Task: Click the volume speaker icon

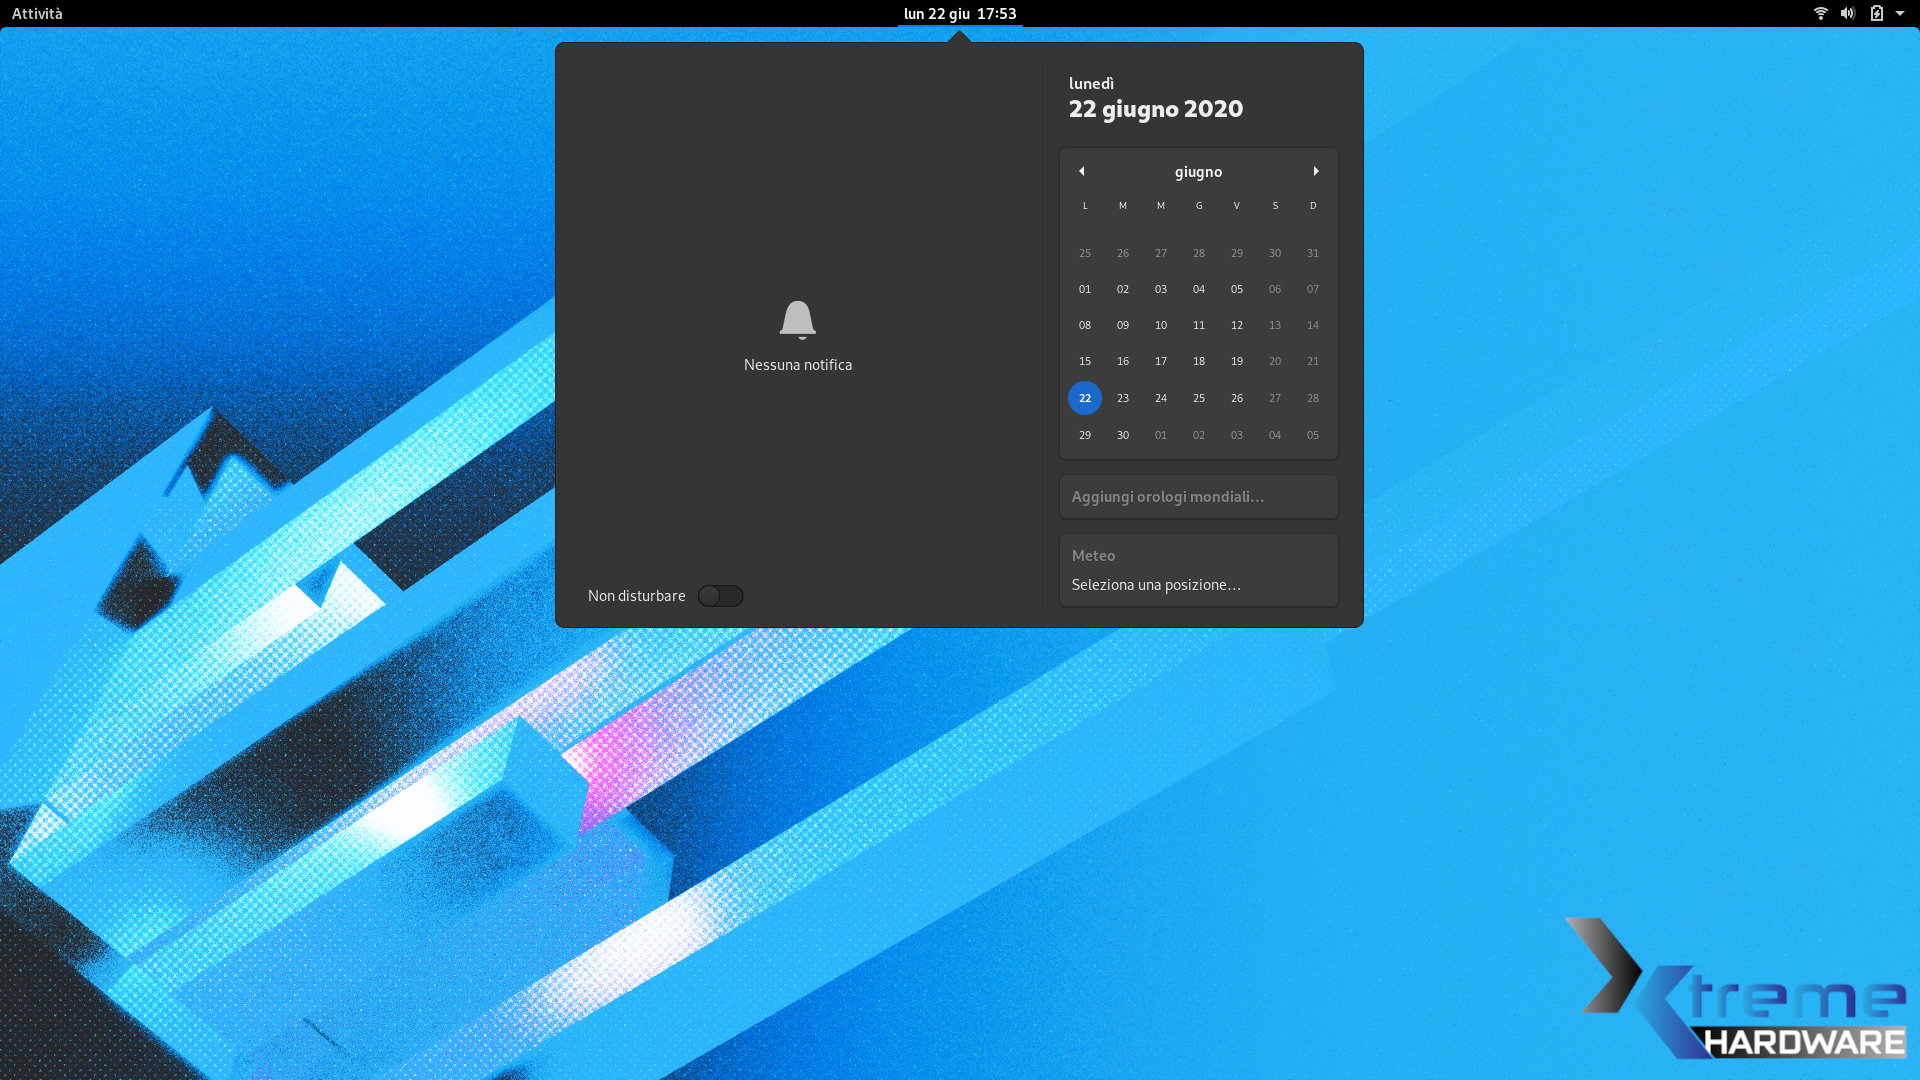Action: pyautogui.click(x=1848, y=13)
